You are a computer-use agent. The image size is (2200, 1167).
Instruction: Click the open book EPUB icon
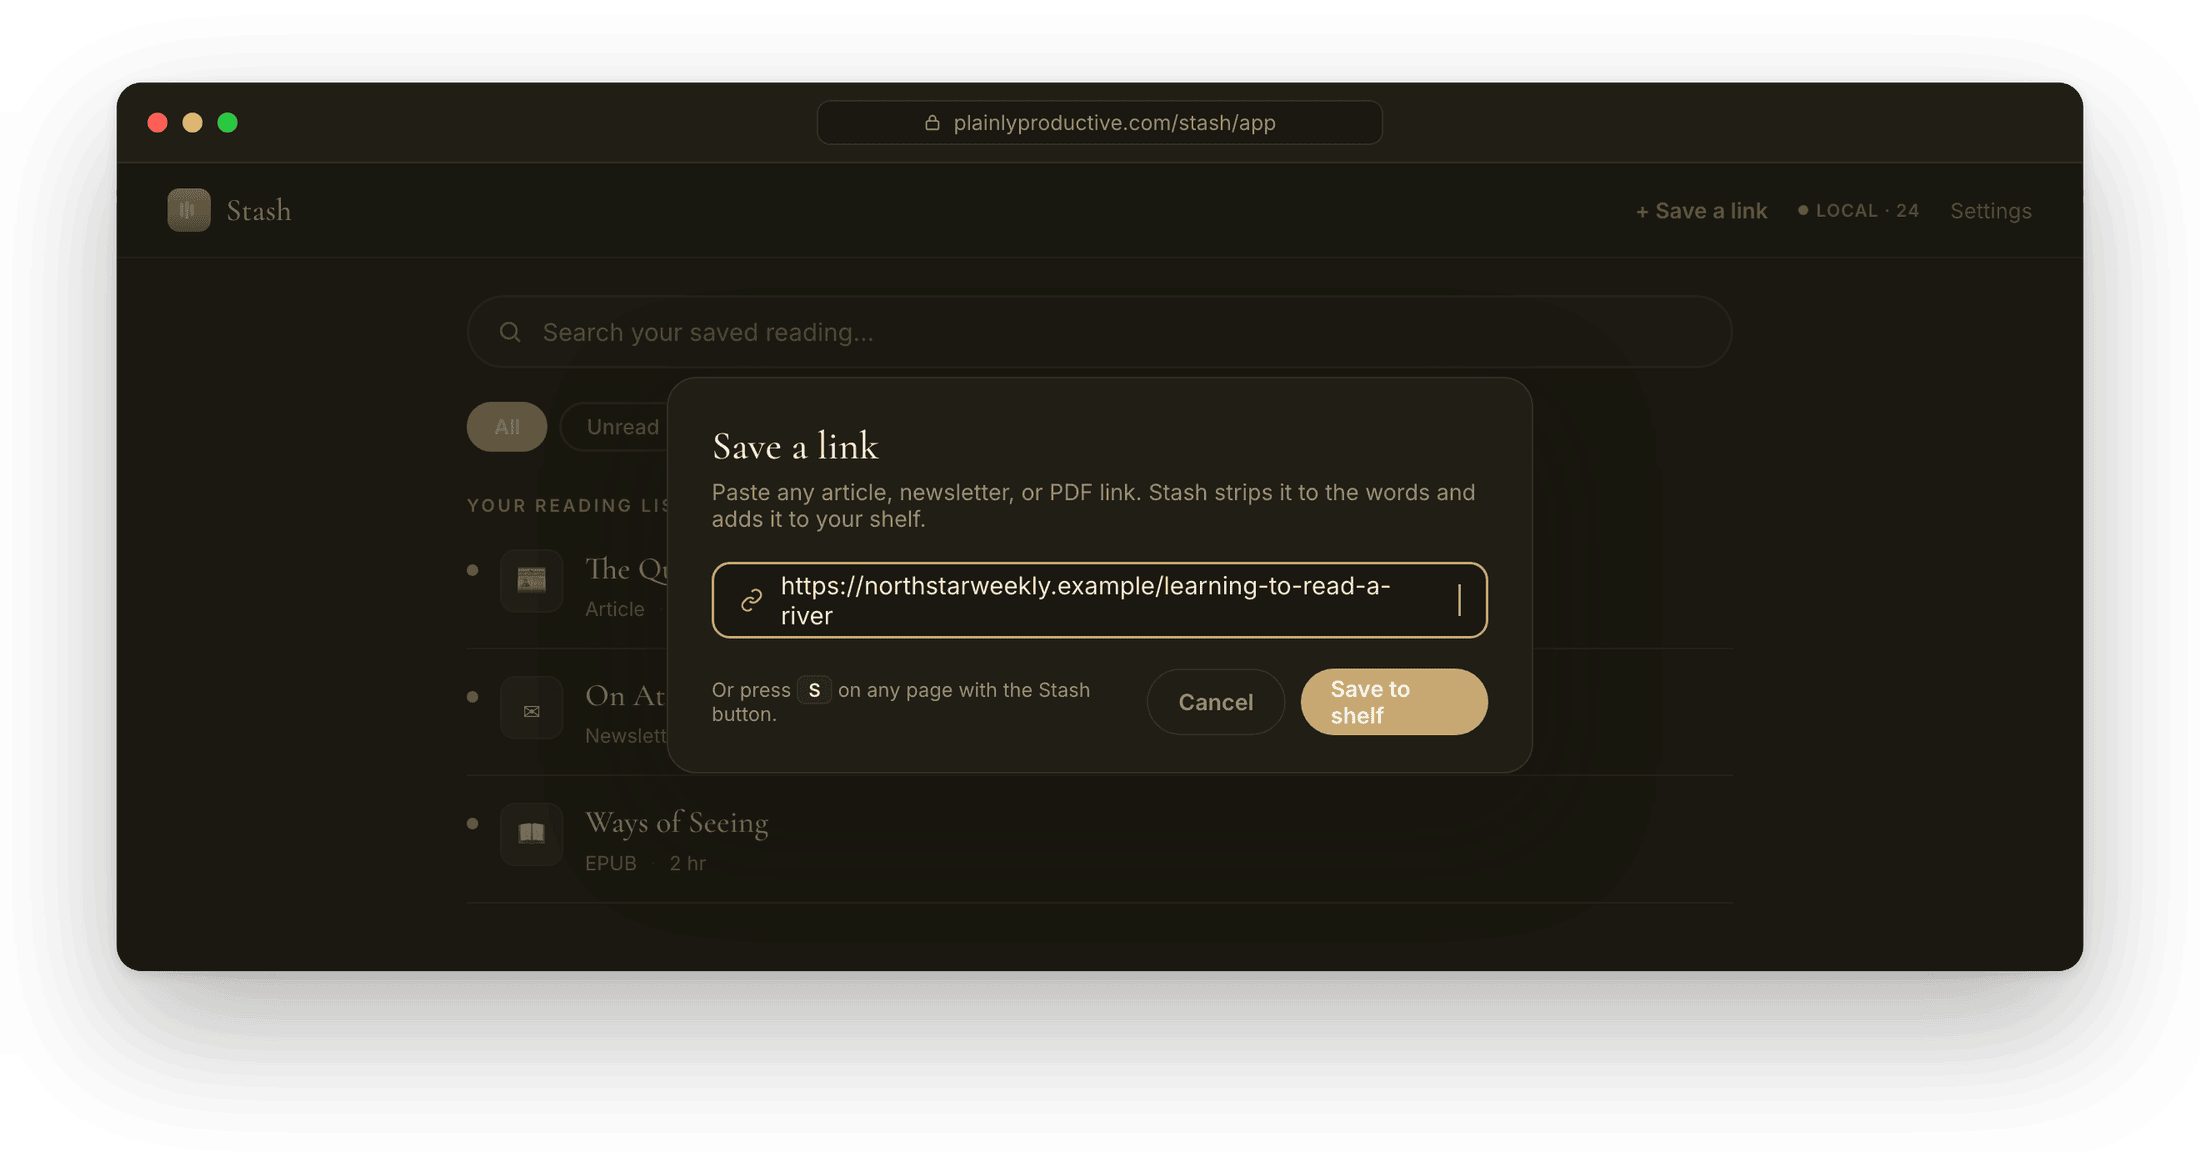pos(531,834)
